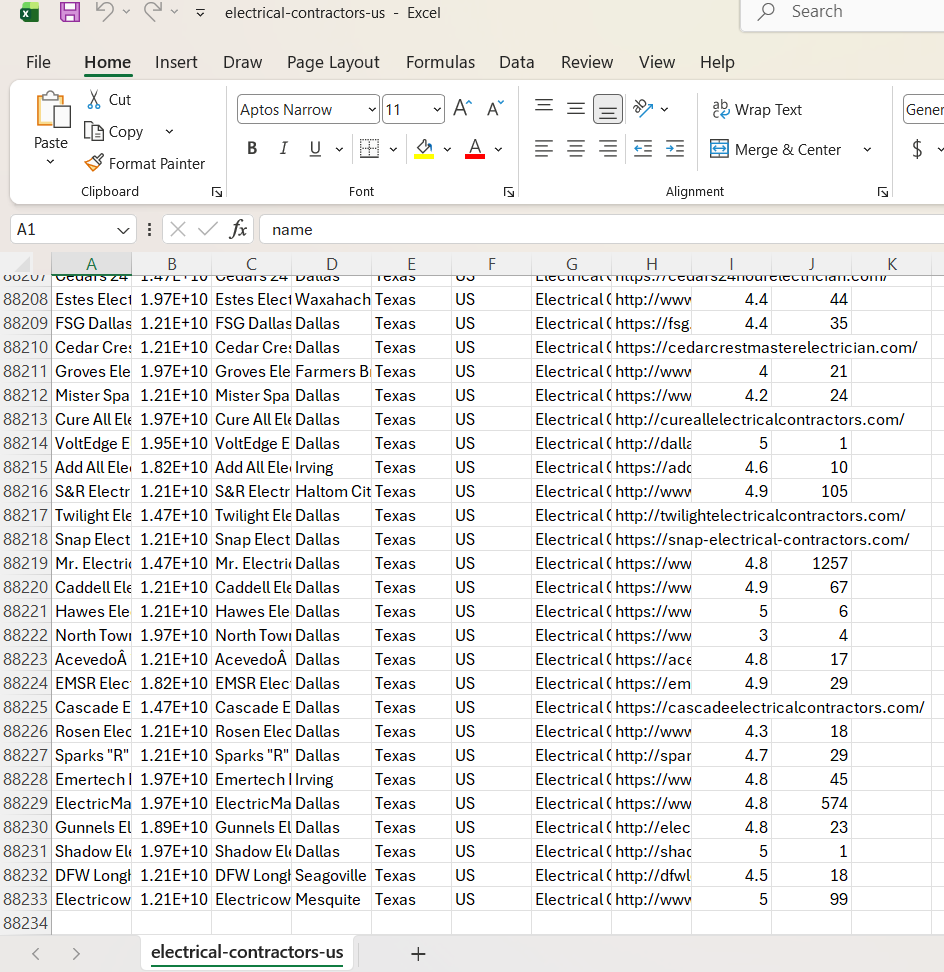Open the Copy dropdown arrow
The height and width of the screenshot is (972, 944).
169,131
